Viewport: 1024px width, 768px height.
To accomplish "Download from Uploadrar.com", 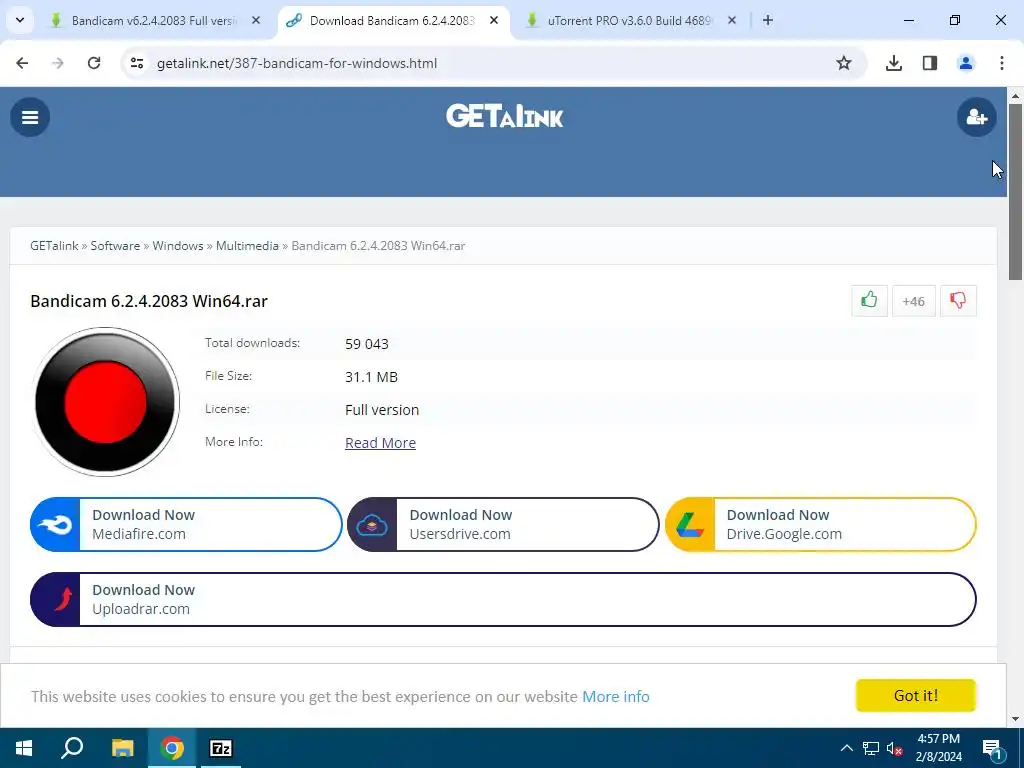I will click(503, 600).
